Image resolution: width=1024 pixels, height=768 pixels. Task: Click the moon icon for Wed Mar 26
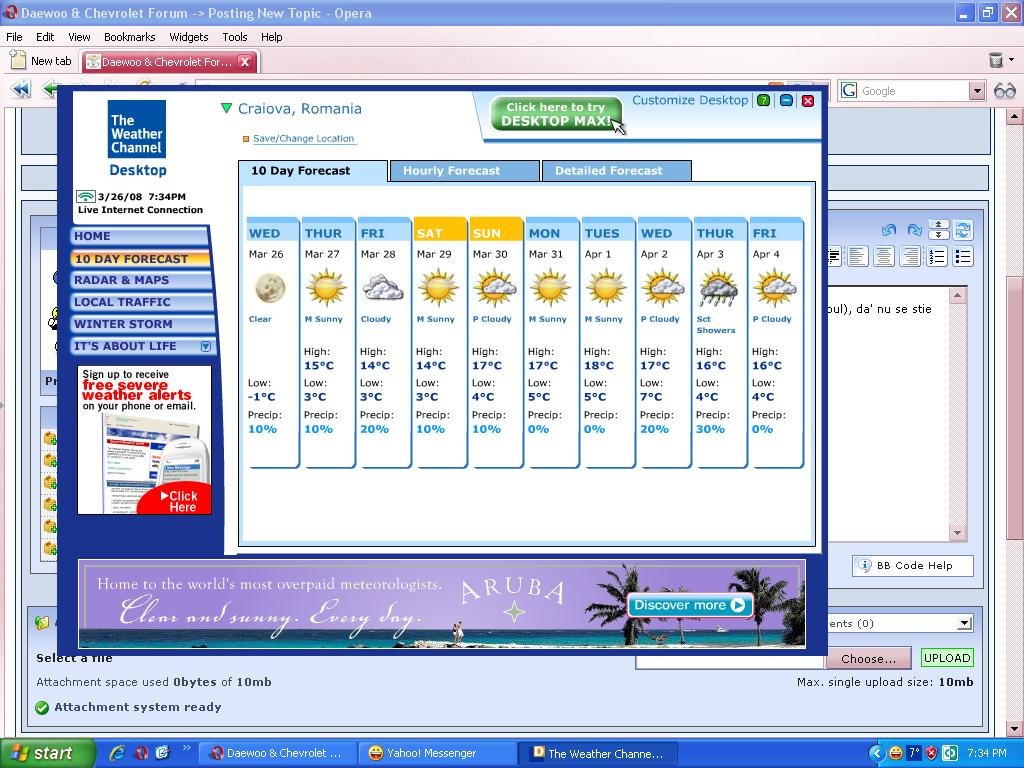[270, 288]
